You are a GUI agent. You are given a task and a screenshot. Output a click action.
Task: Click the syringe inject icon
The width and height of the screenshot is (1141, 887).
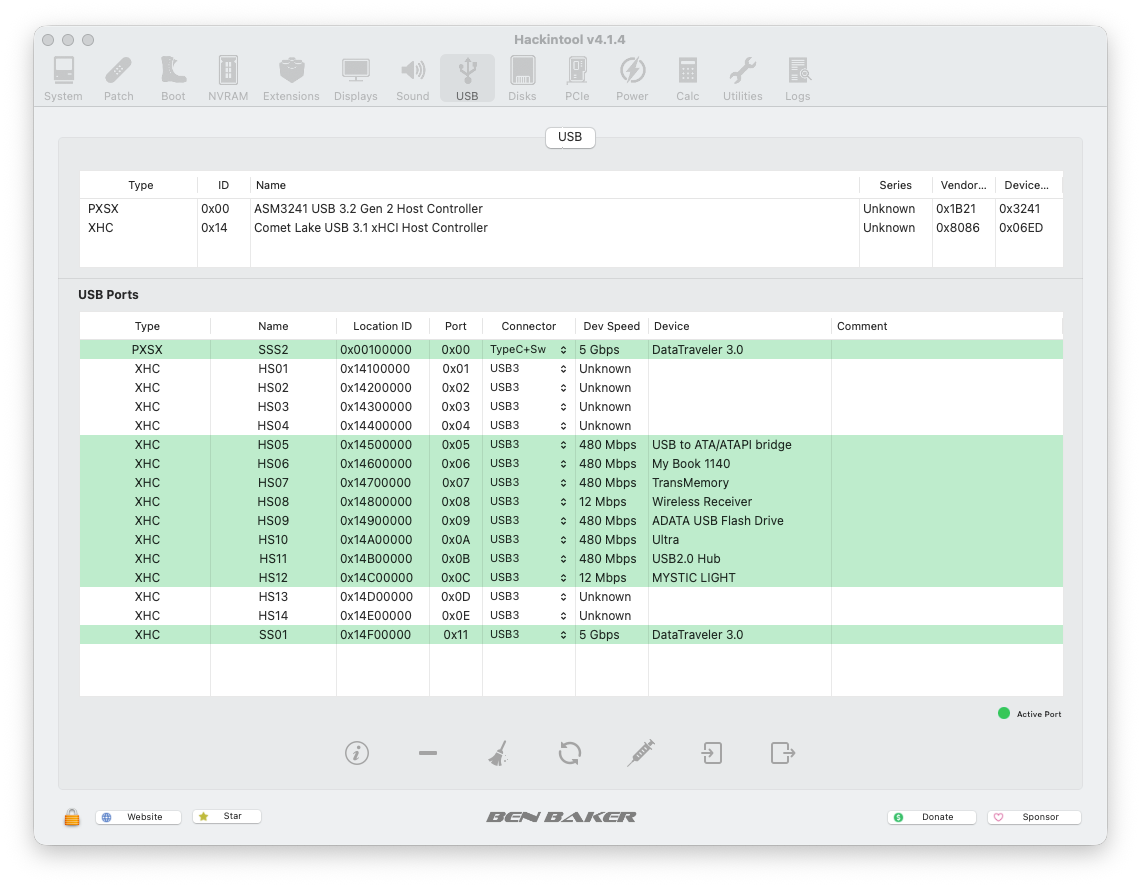tap(641, 753)
